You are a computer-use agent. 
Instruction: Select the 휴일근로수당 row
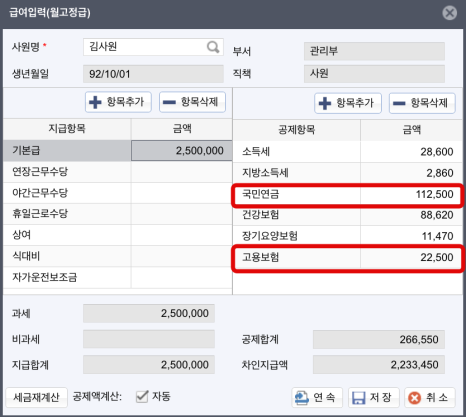point(118,214)
